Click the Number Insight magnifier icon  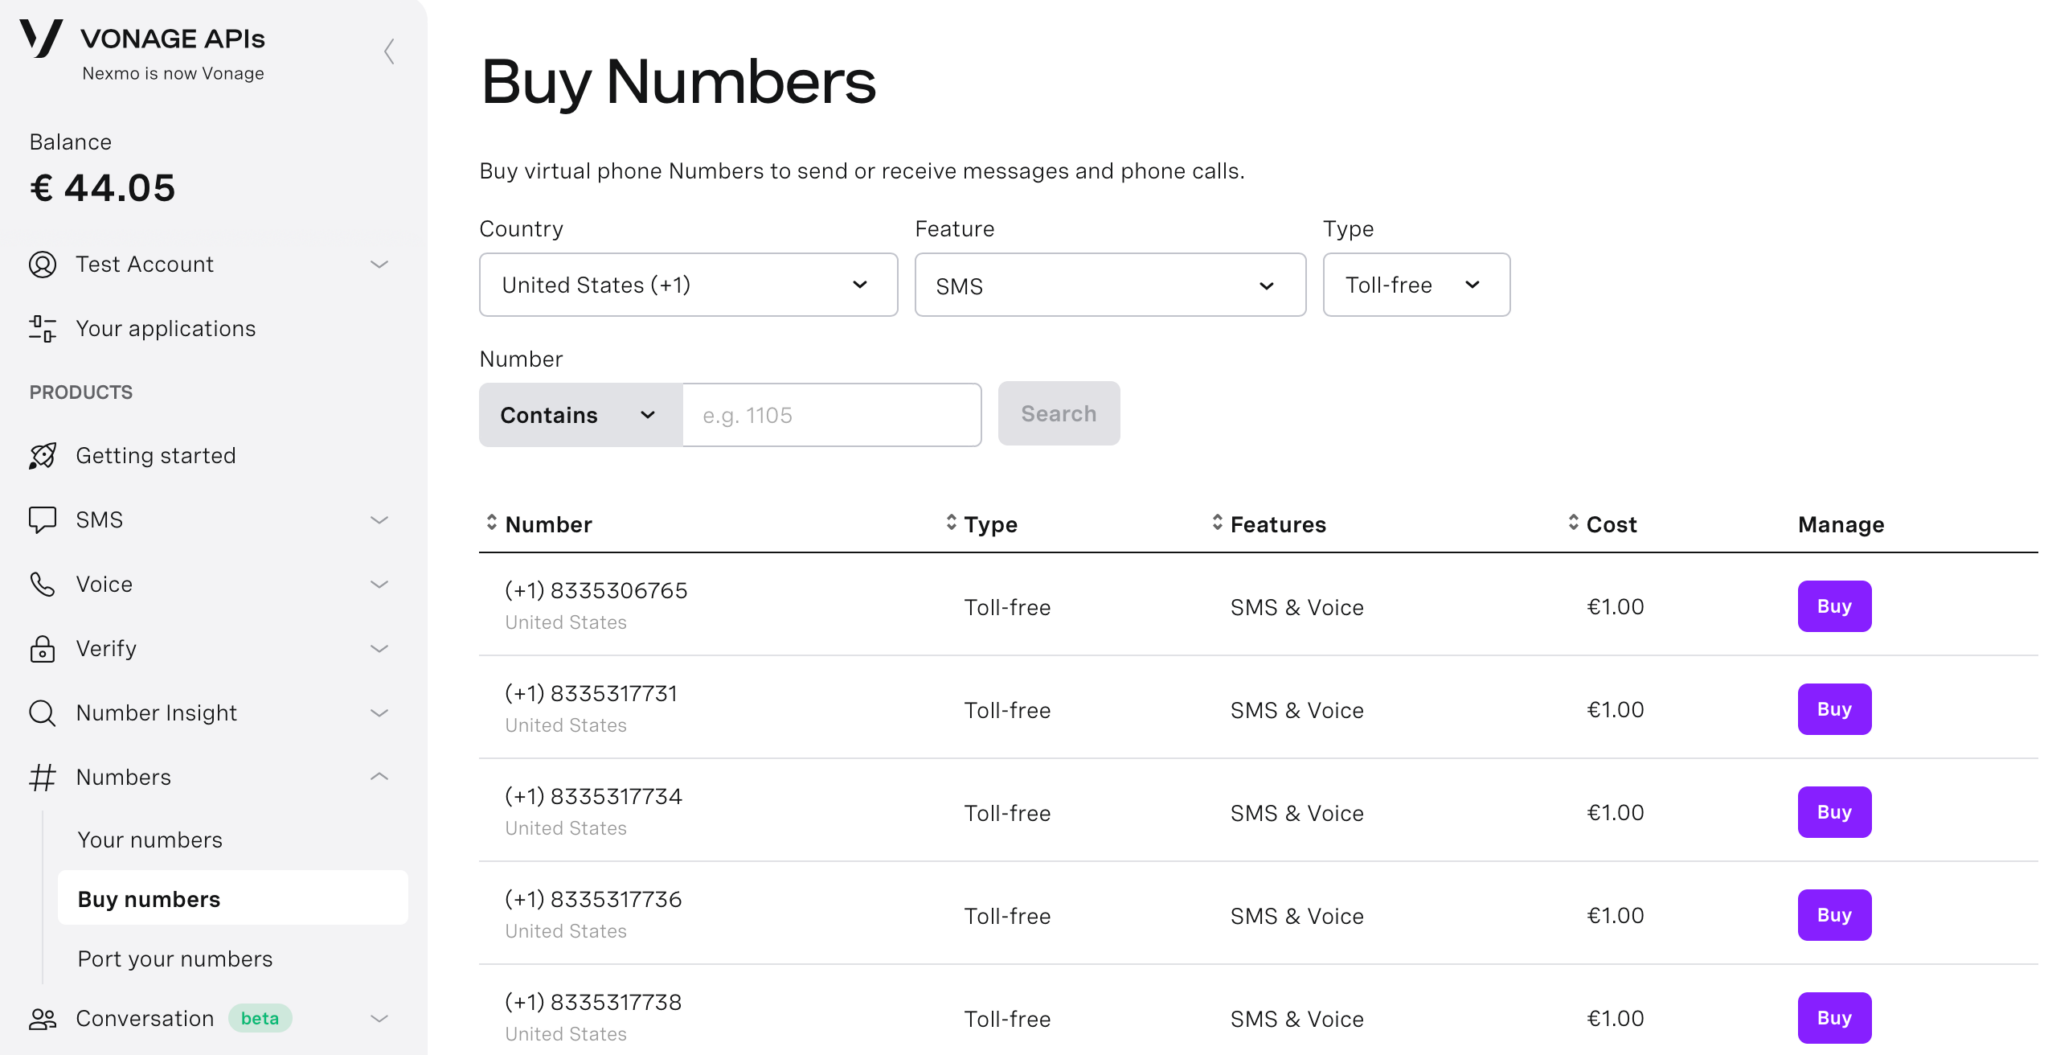[x=42, y=712]
